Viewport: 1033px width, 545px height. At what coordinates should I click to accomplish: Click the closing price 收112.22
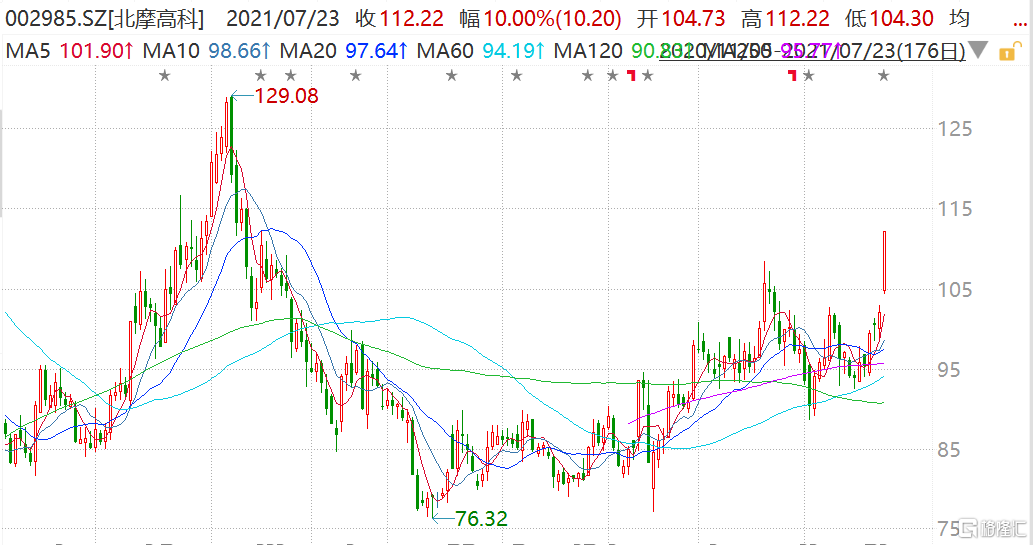[400, 18]
